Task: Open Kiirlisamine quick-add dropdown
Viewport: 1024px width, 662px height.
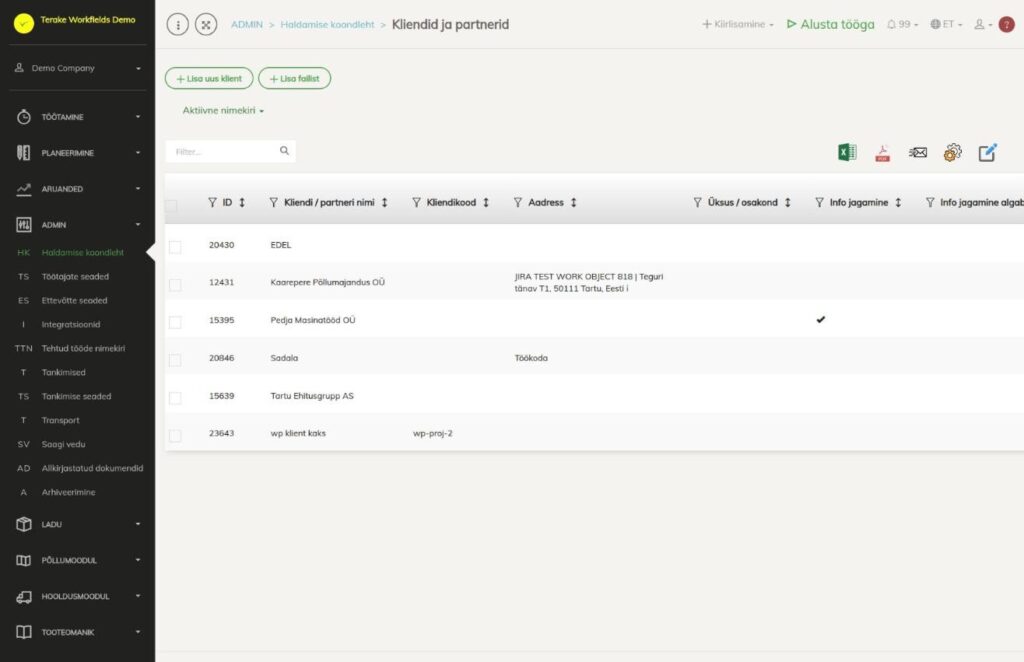Action: (738, 24)
